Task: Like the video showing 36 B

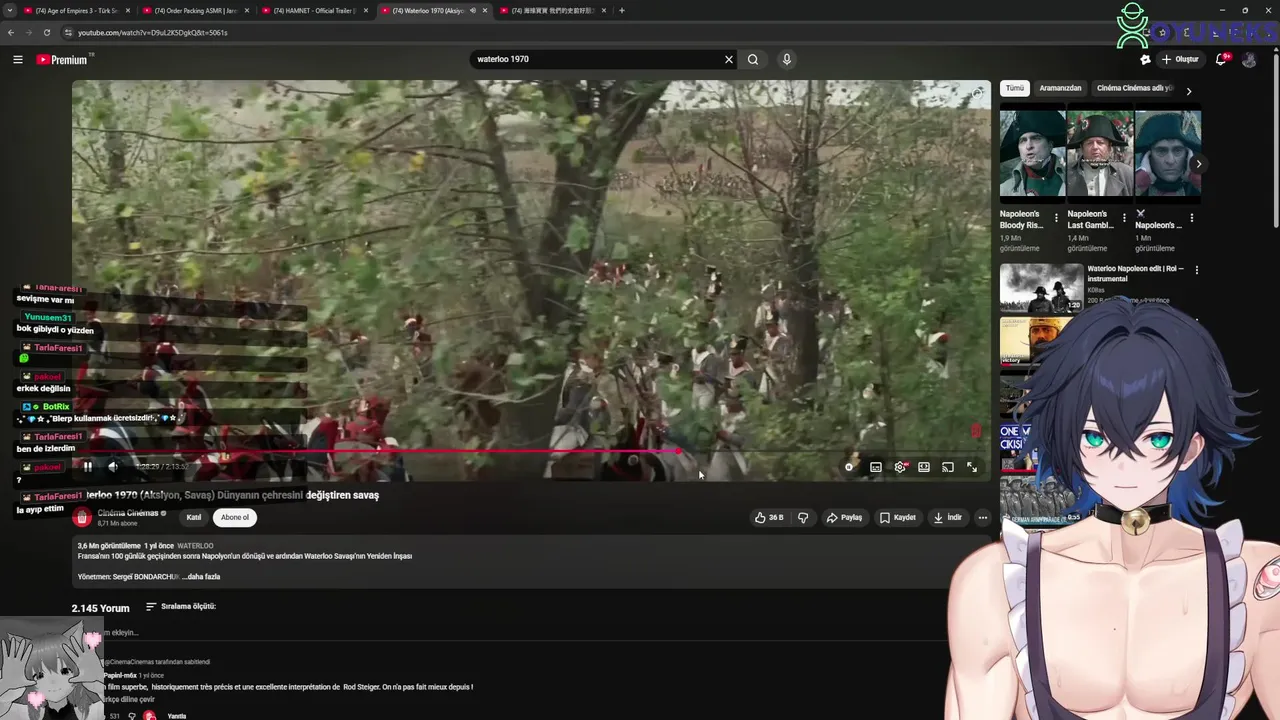Action: (769, 517)
